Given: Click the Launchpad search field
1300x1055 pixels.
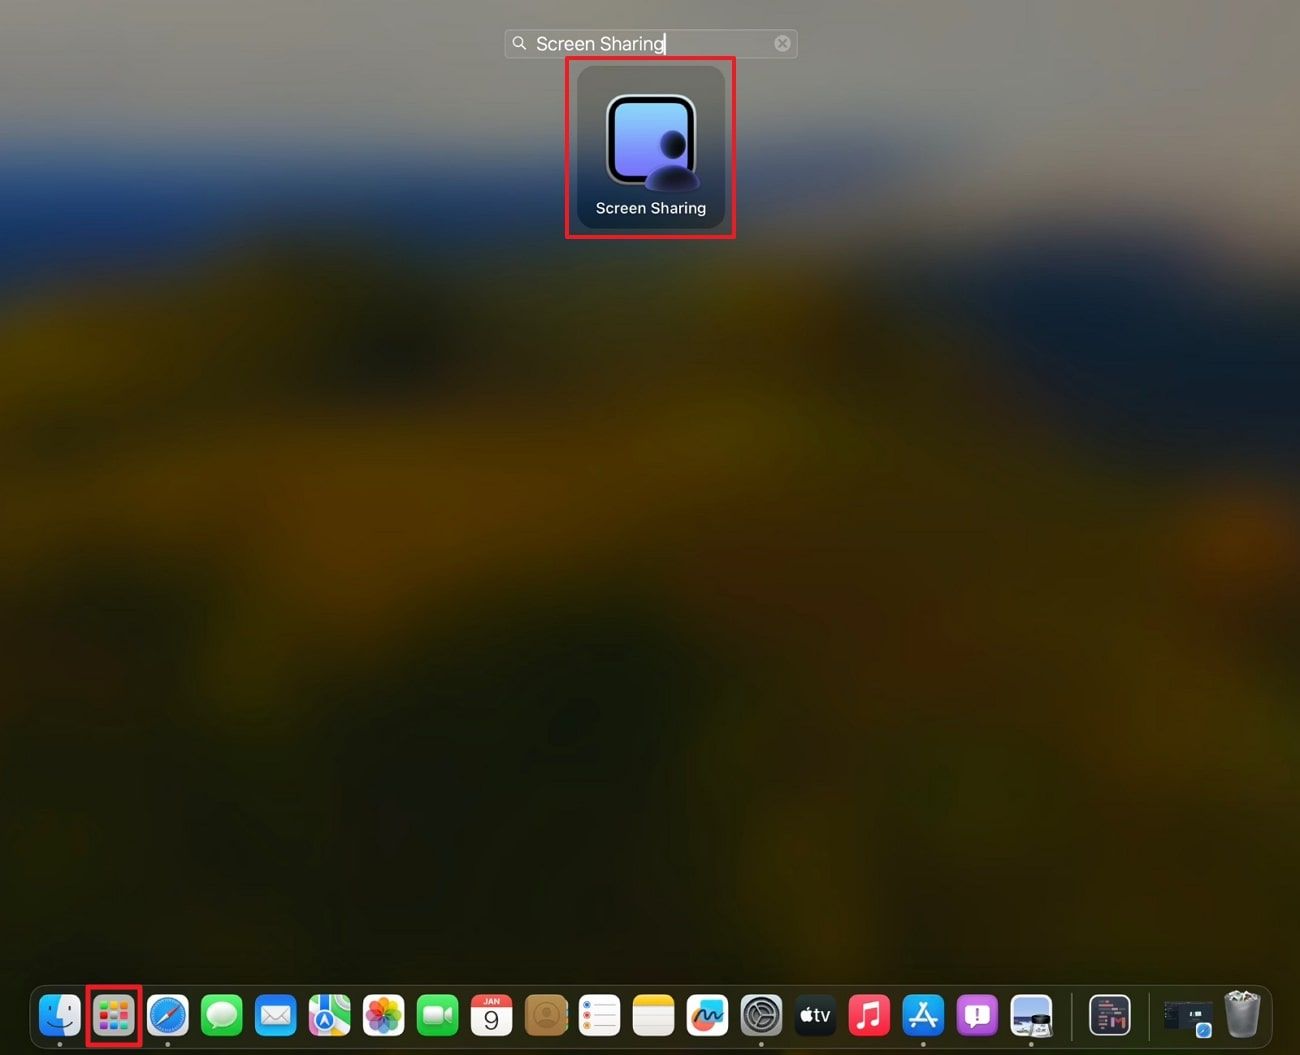Looking at the screenshot, I should click(640, 44).
